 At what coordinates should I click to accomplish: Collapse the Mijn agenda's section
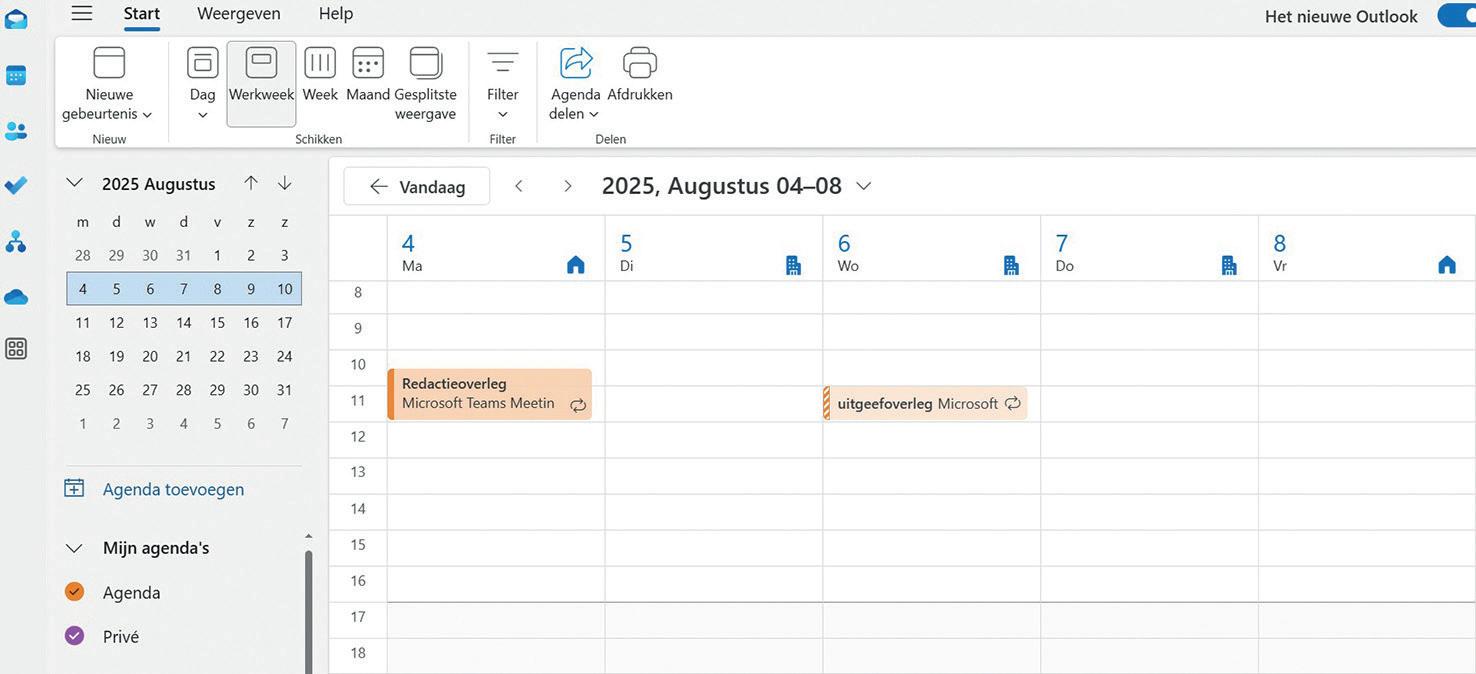74,548
